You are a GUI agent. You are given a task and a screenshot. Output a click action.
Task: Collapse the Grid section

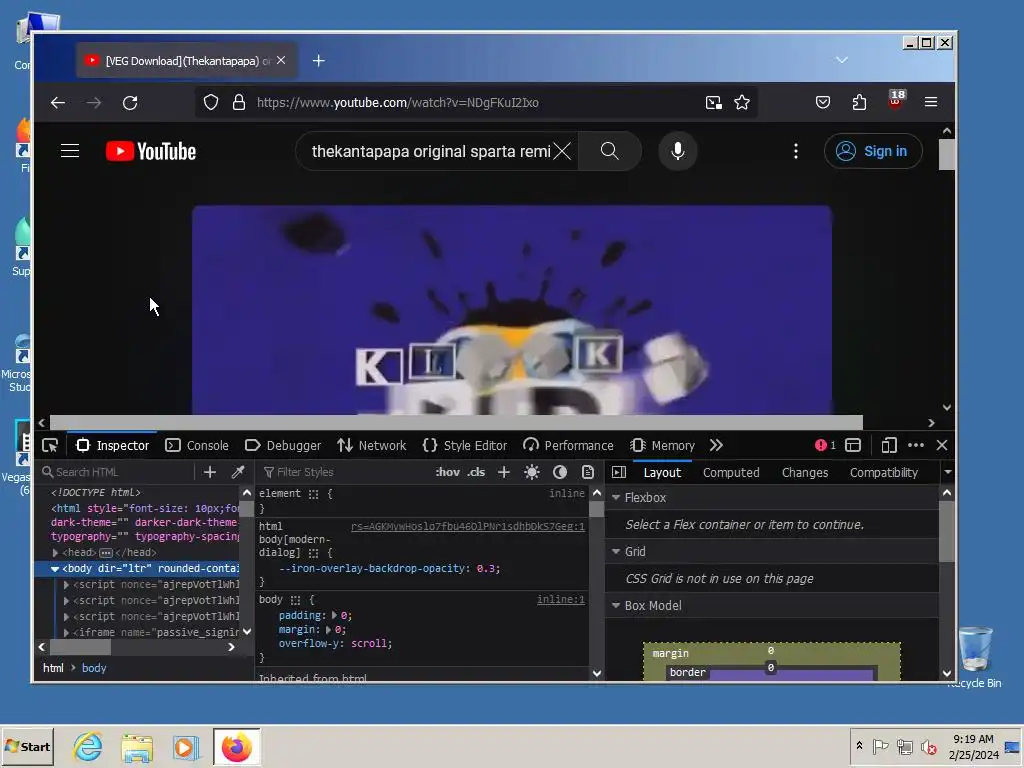[x=616, y=552]
